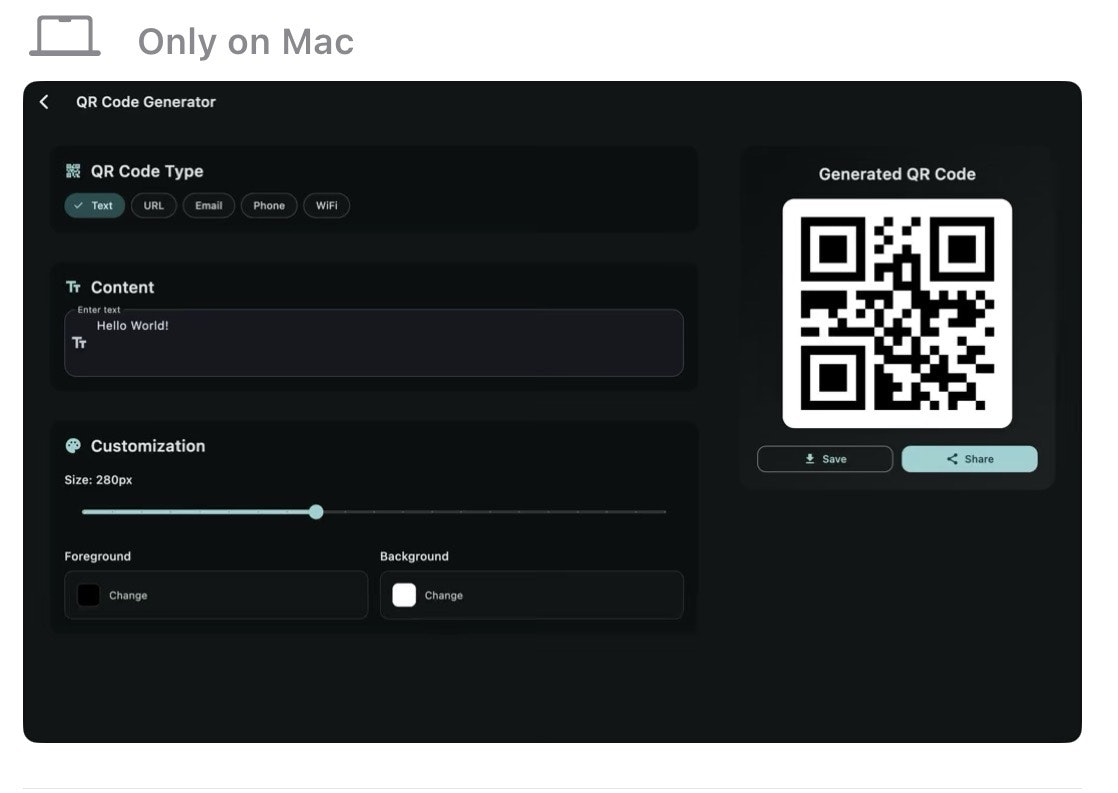Switch QR type to Phone
This screenshot has width=1118, height=793.
(x=269, y=205)
